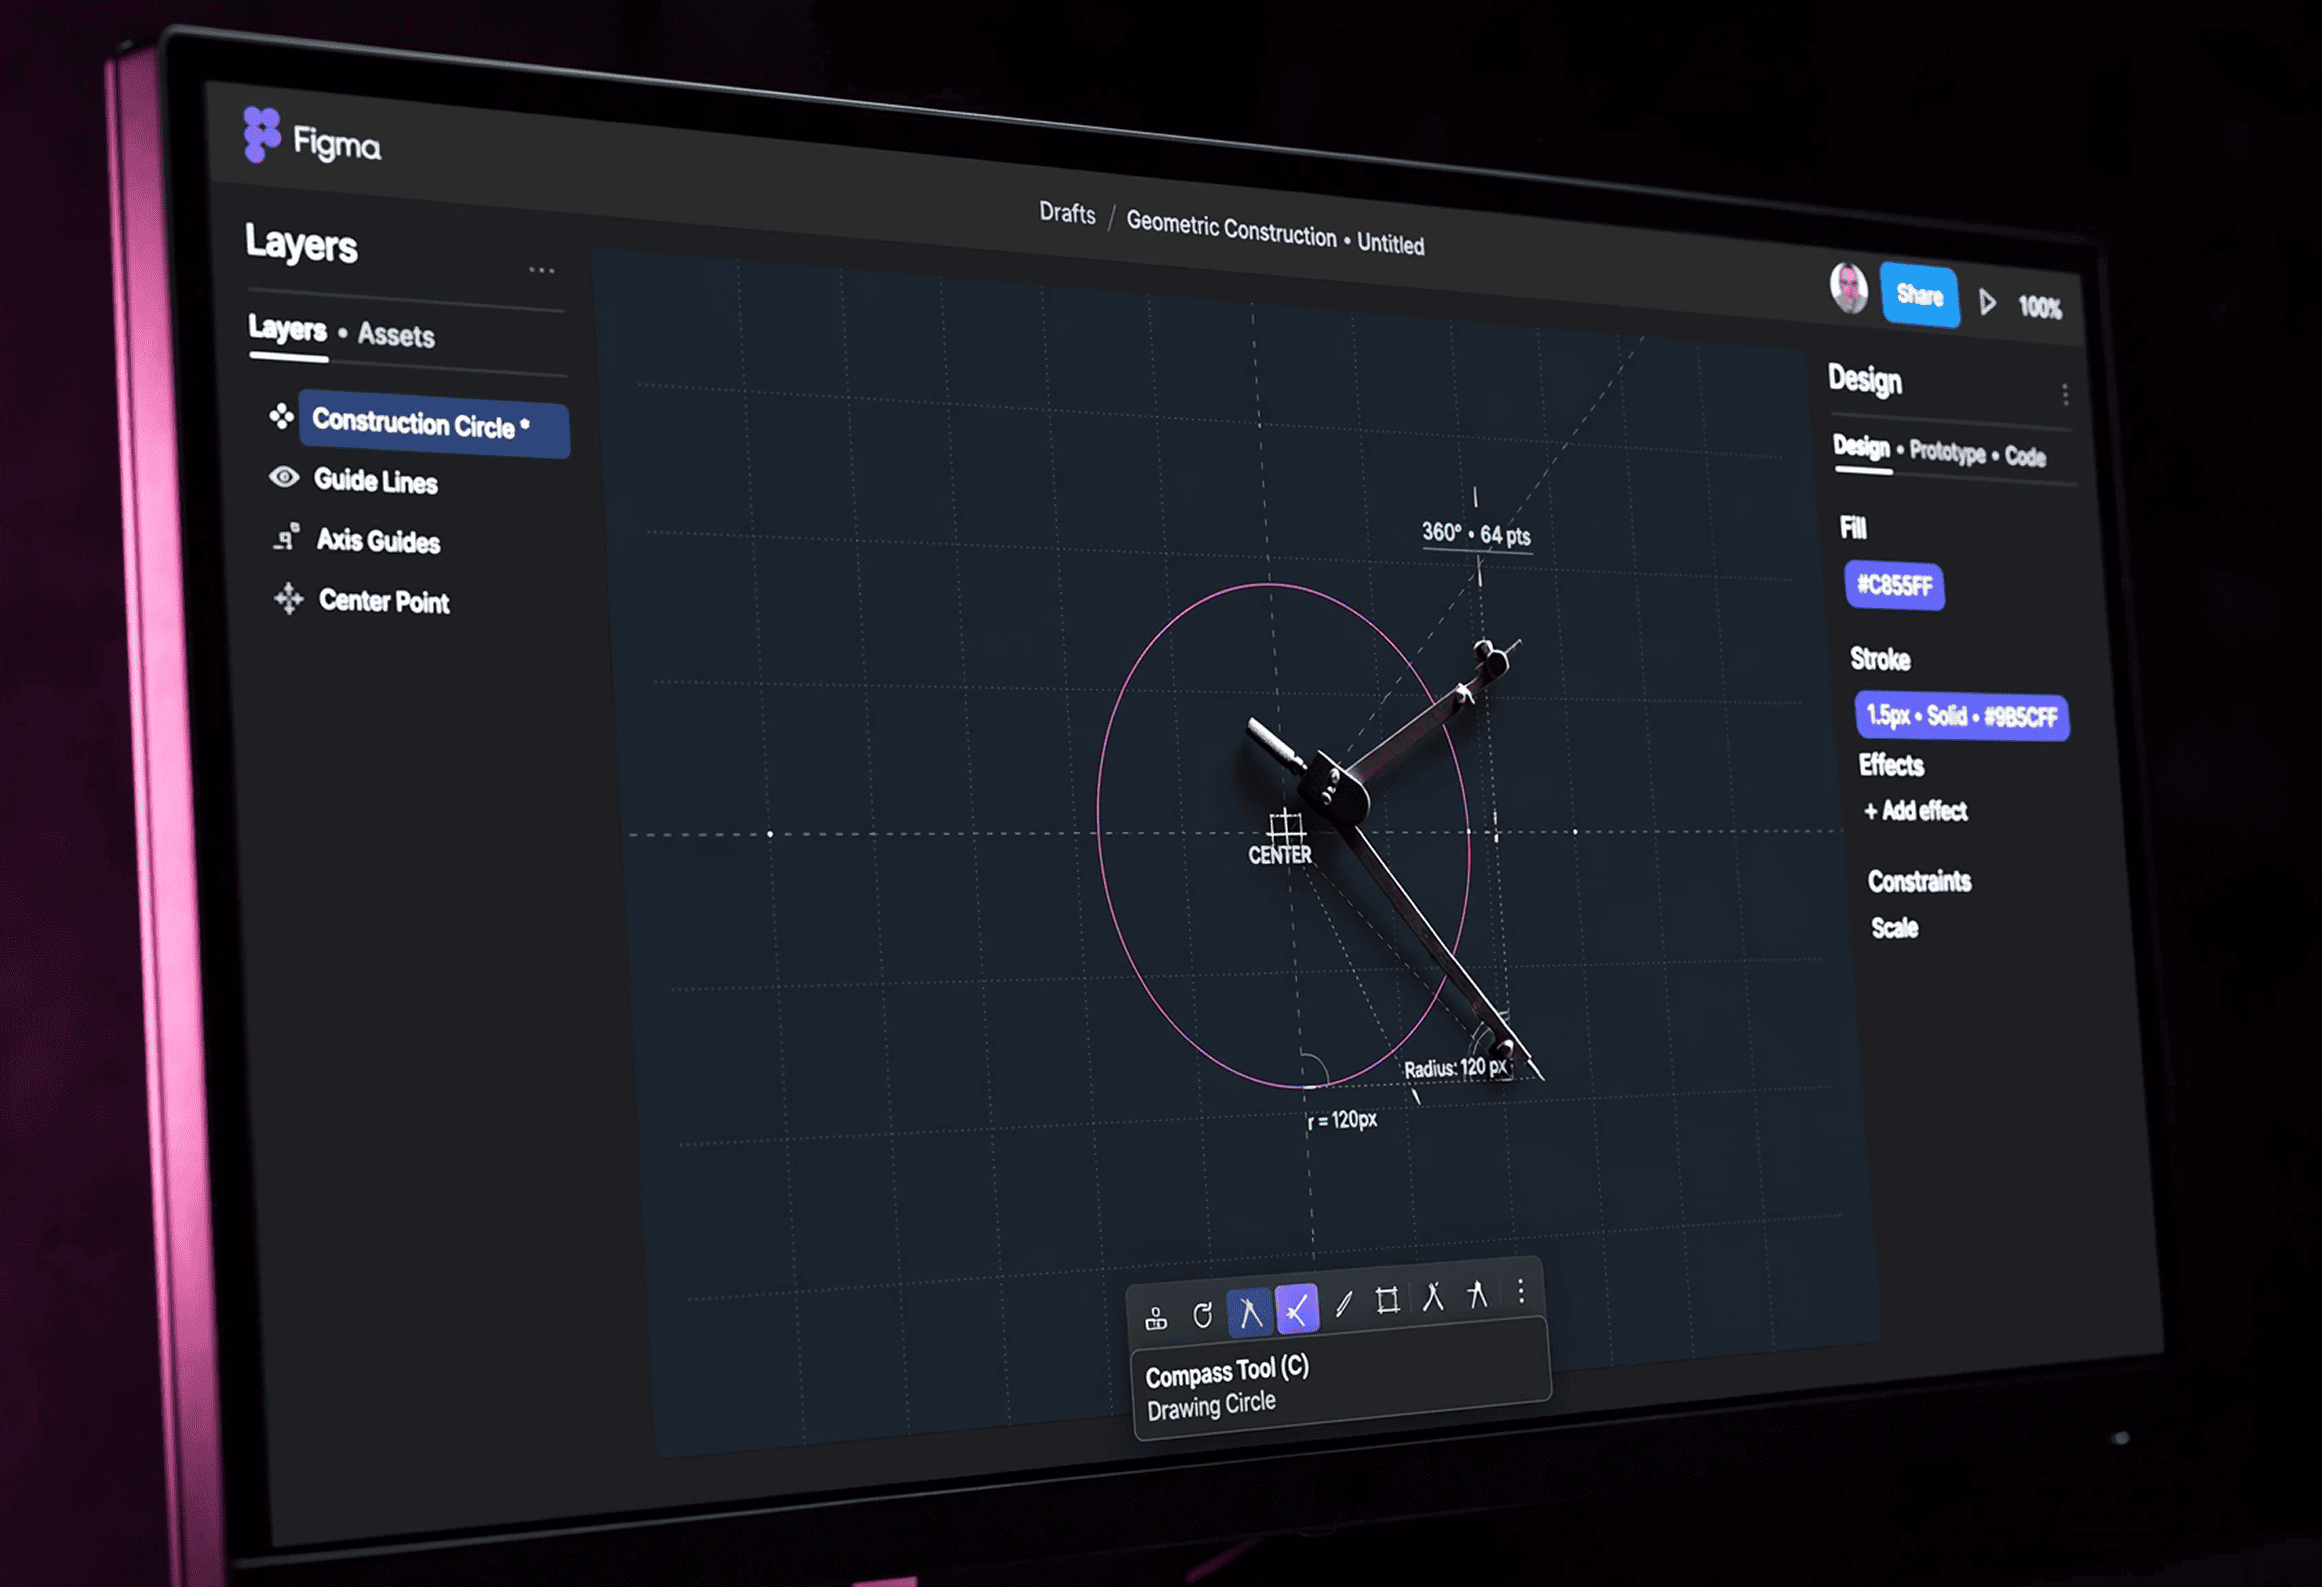Hide the Guide Lines layer with its eye icon
Screen dimensions: 2322x1587
click(284, 477)
